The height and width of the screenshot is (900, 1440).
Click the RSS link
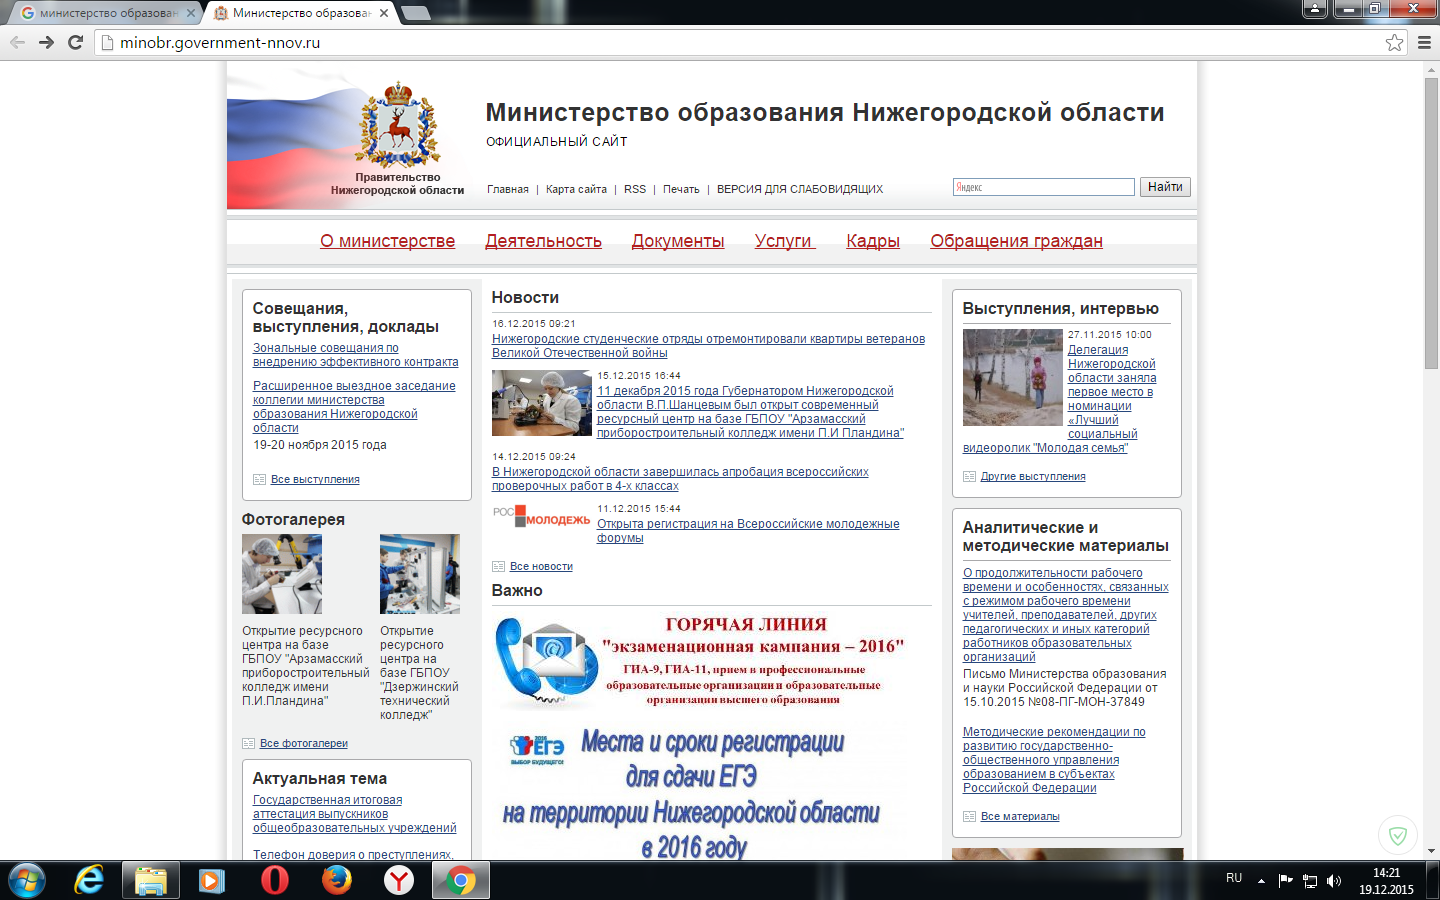[x=635, y=189]
